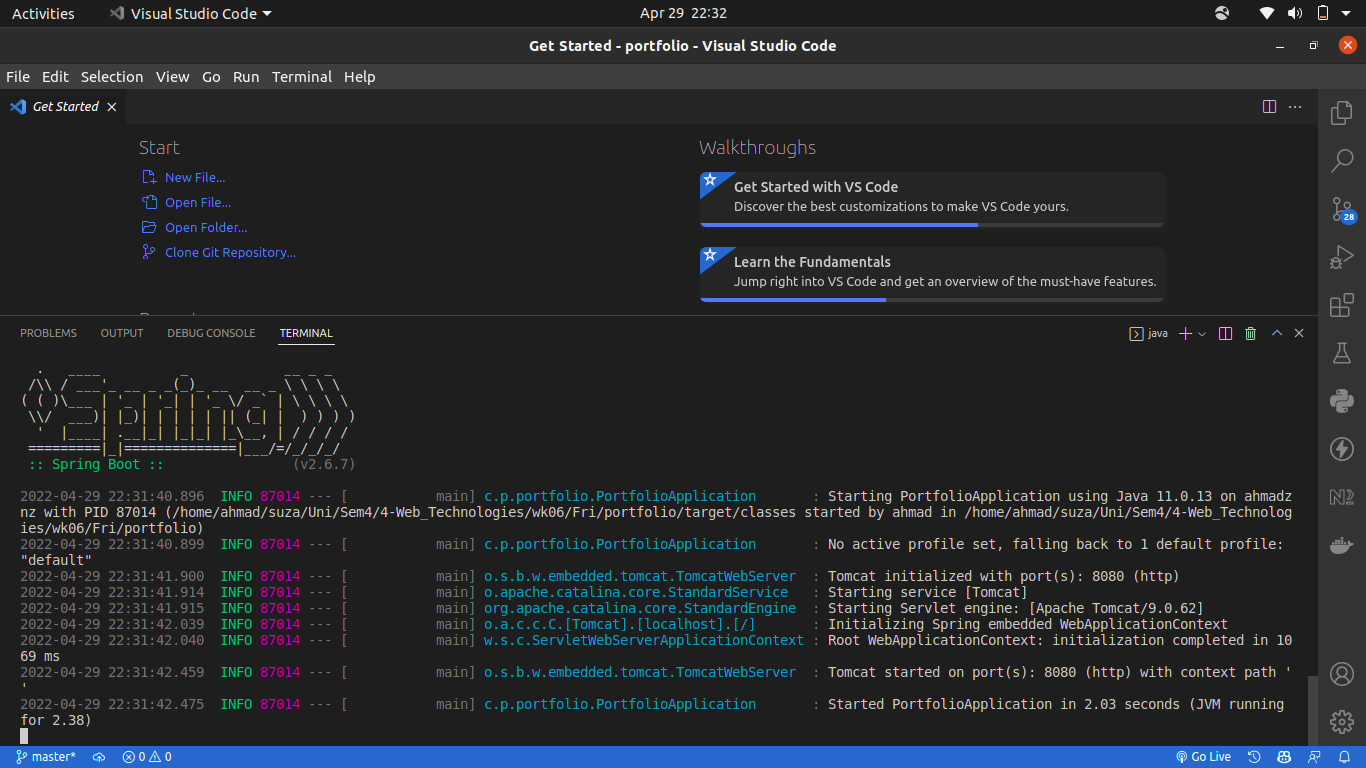Select the TERMINAL tab

tap(306, 333)
